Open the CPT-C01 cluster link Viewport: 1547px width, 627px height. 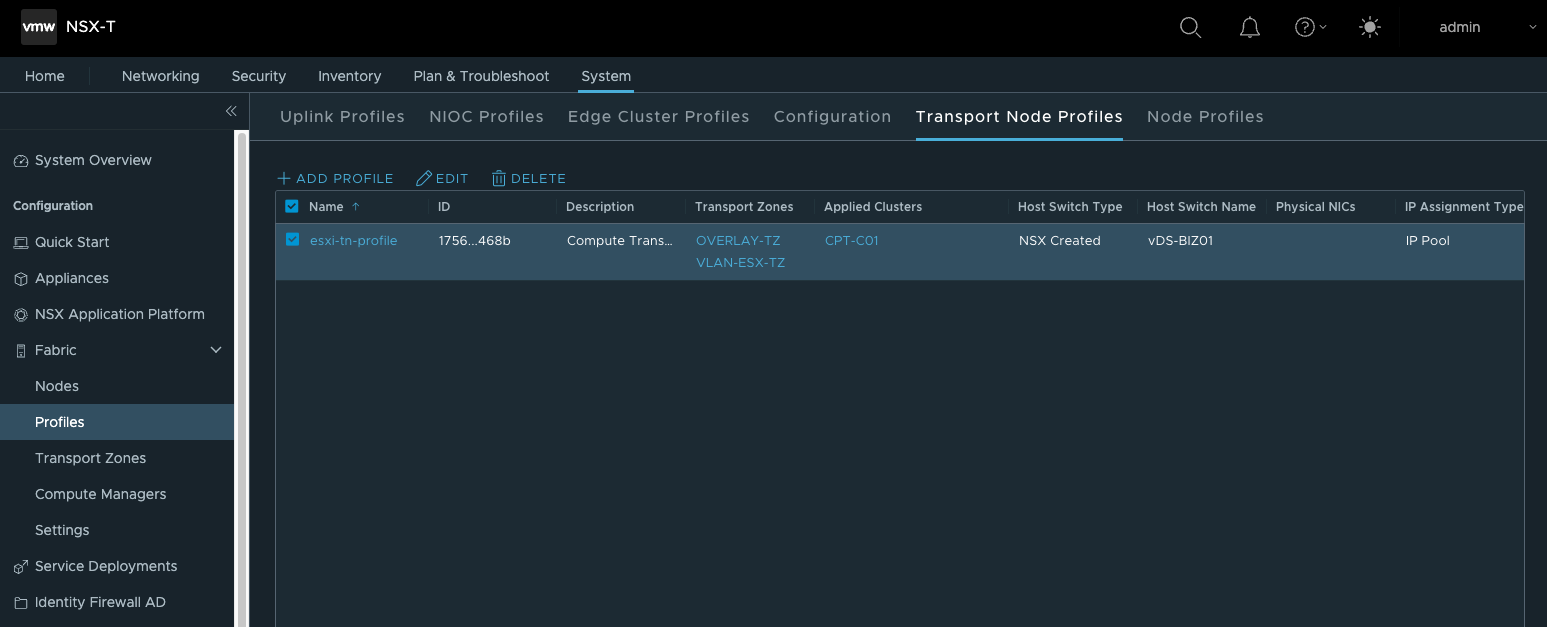pyautogui.click(x=852, y=240)
